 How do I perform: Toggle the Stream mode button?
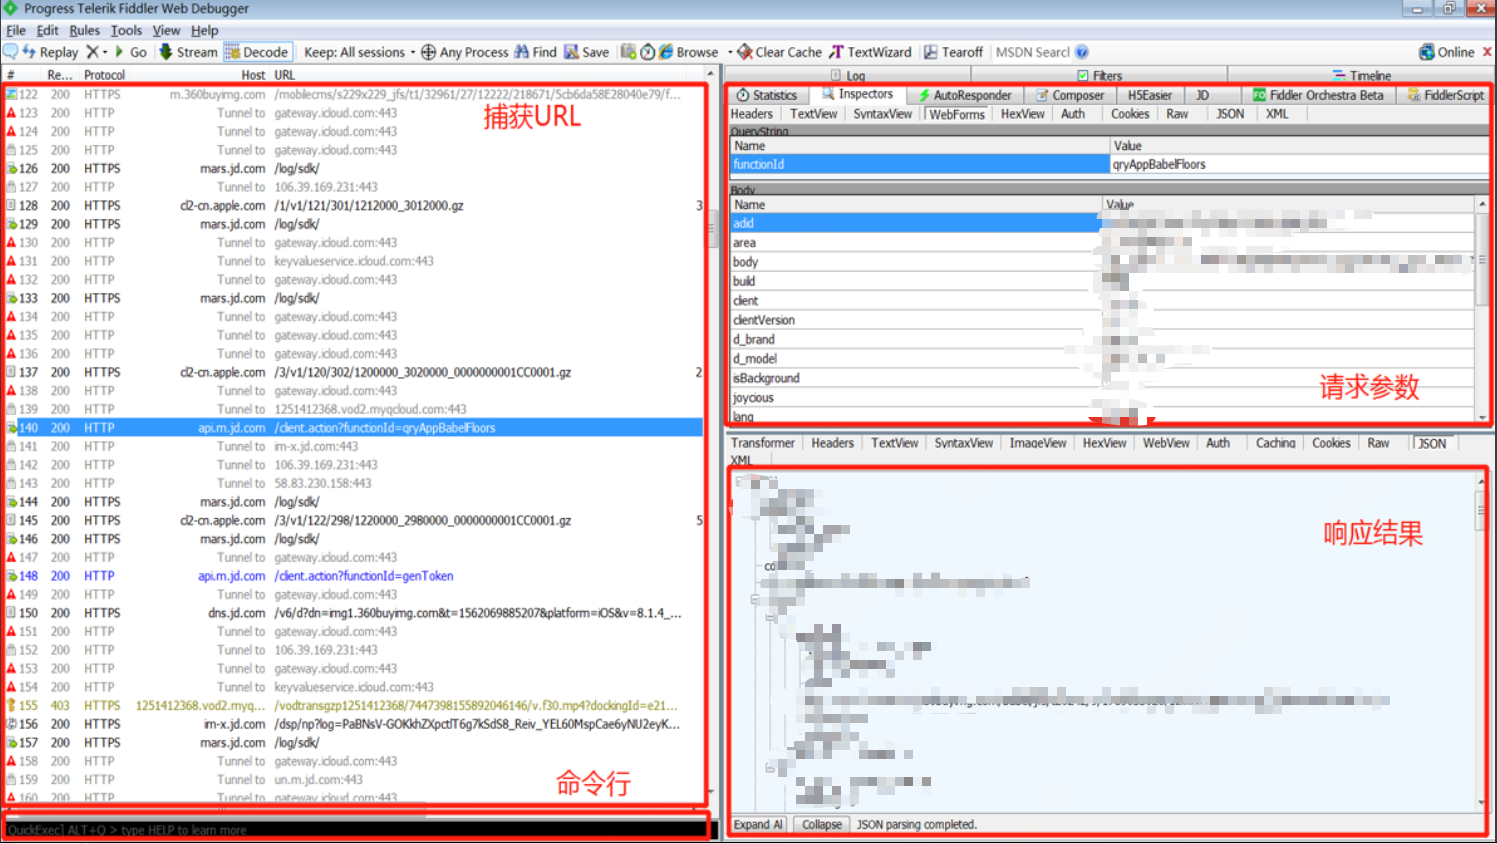pos(188,52)
